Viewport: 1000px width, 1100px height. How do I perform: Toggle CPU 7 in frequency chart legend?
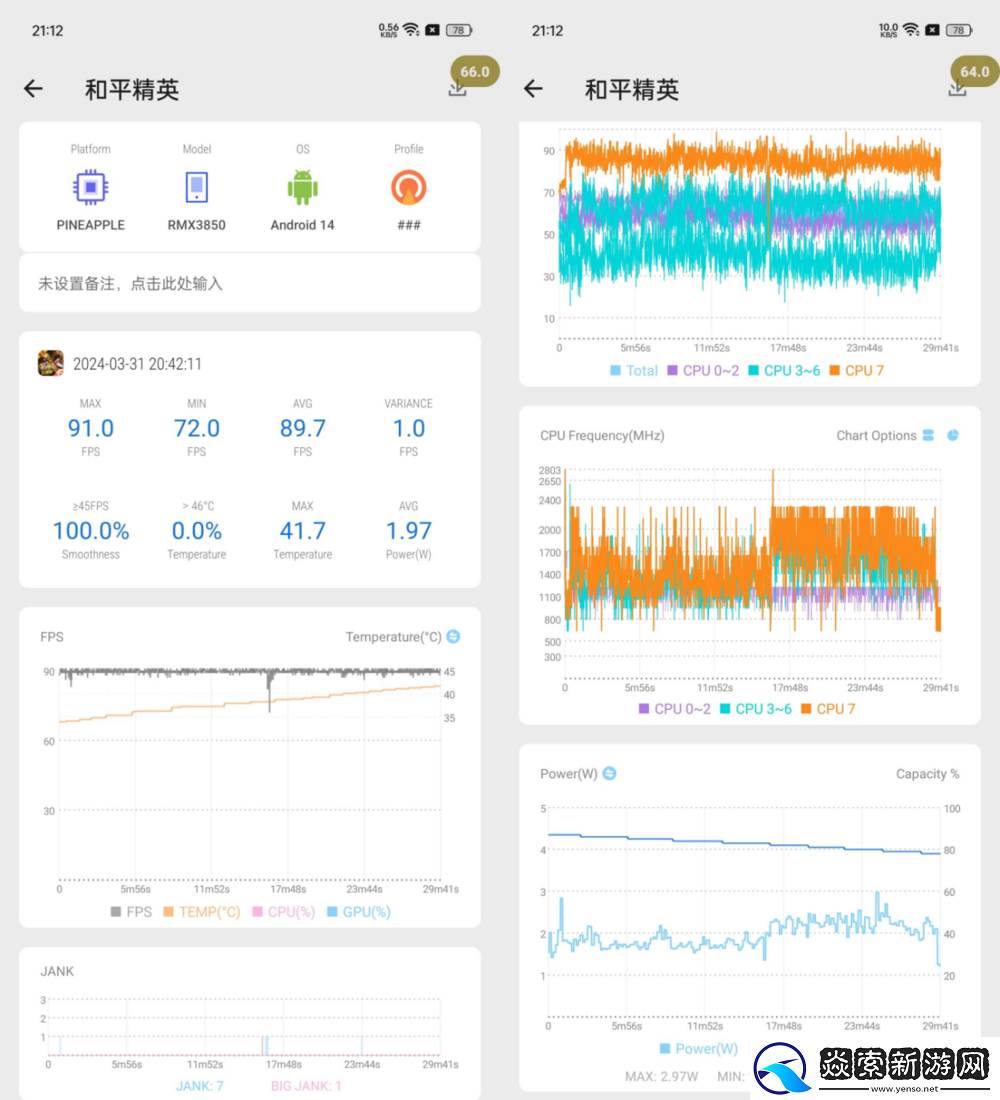(828, 709)
